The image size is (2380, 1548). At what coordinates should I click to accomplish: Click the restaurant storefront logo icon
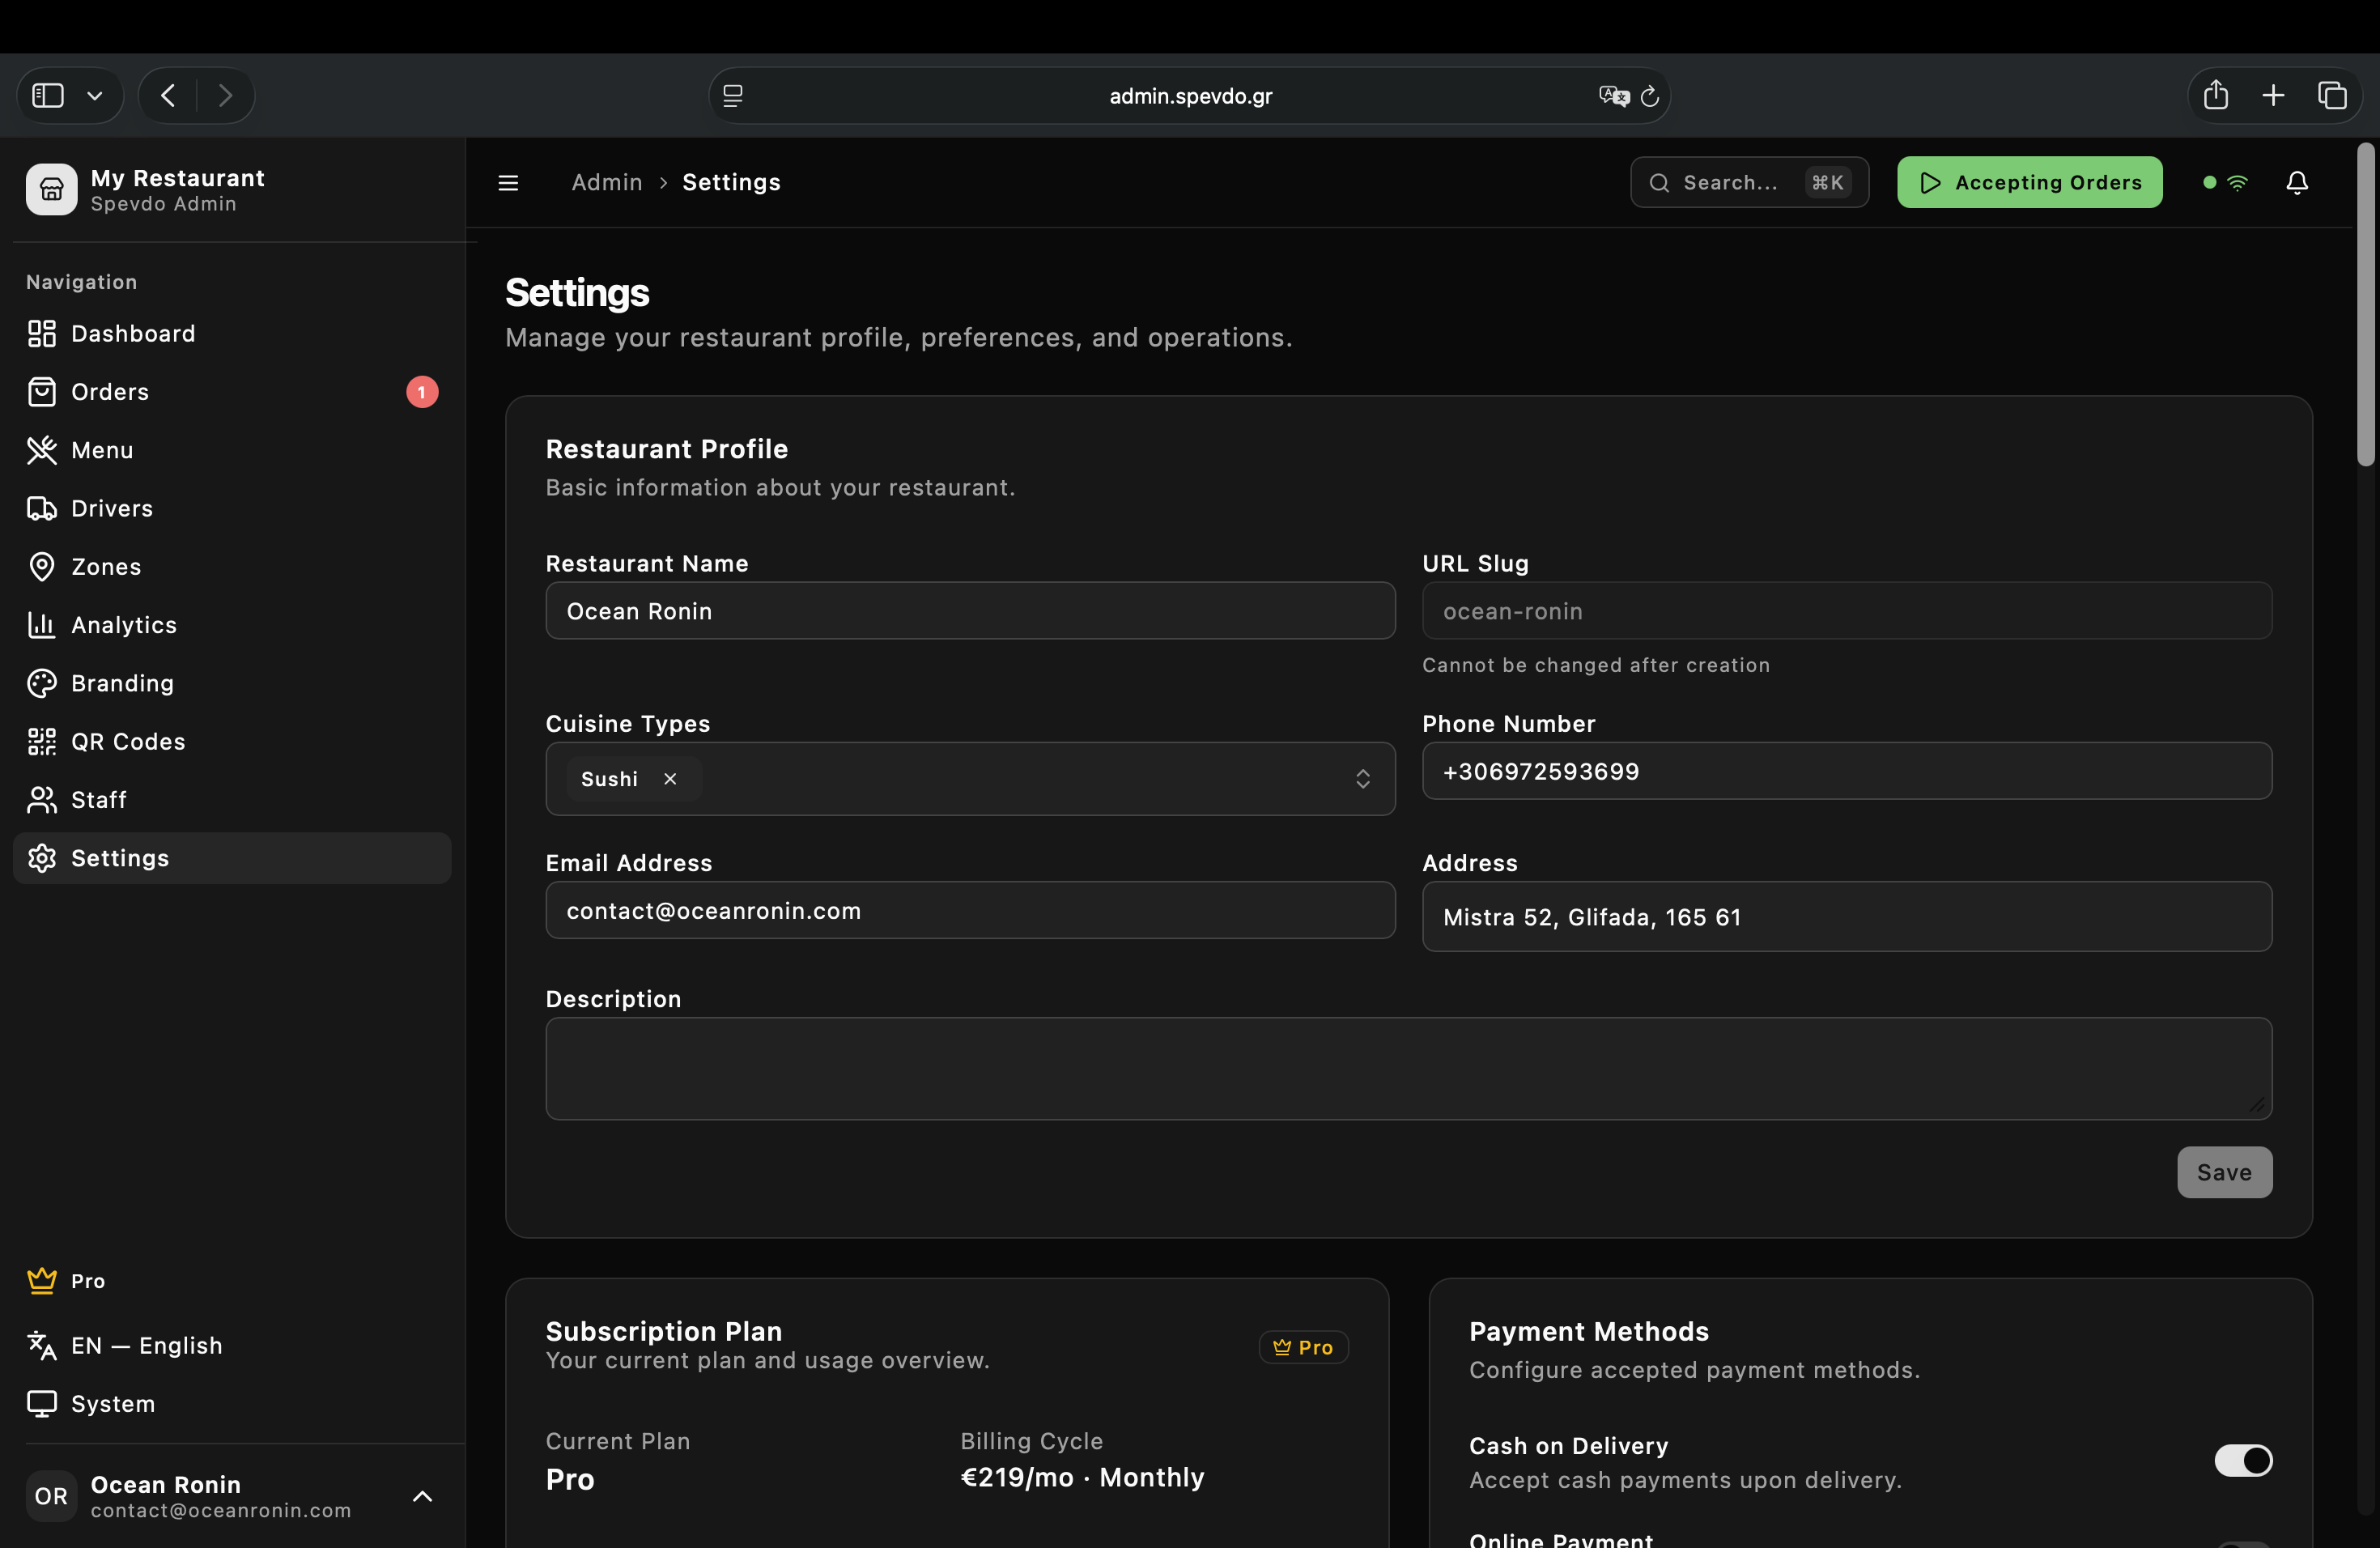pyautogui.click(x=51, y=189)
